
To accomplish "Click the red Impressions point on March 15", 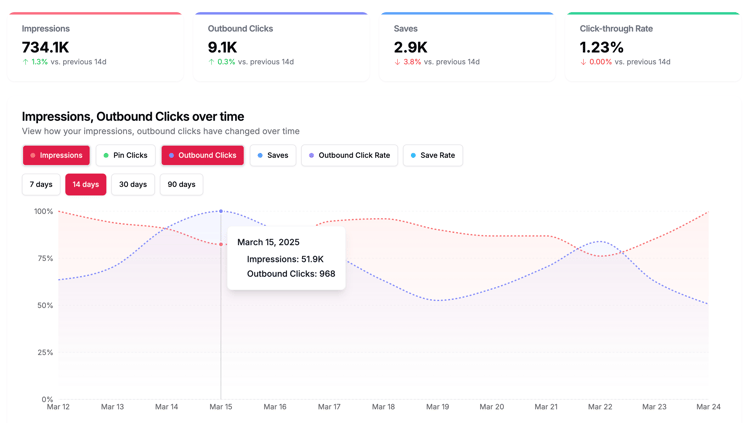I will pos(221,244).
